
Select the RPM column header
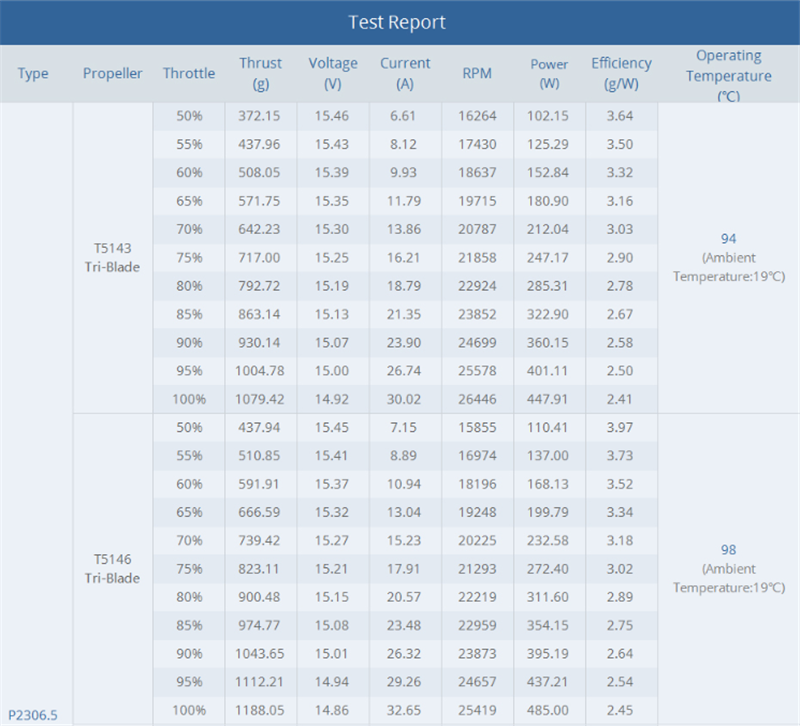click(x=477, y=73)
